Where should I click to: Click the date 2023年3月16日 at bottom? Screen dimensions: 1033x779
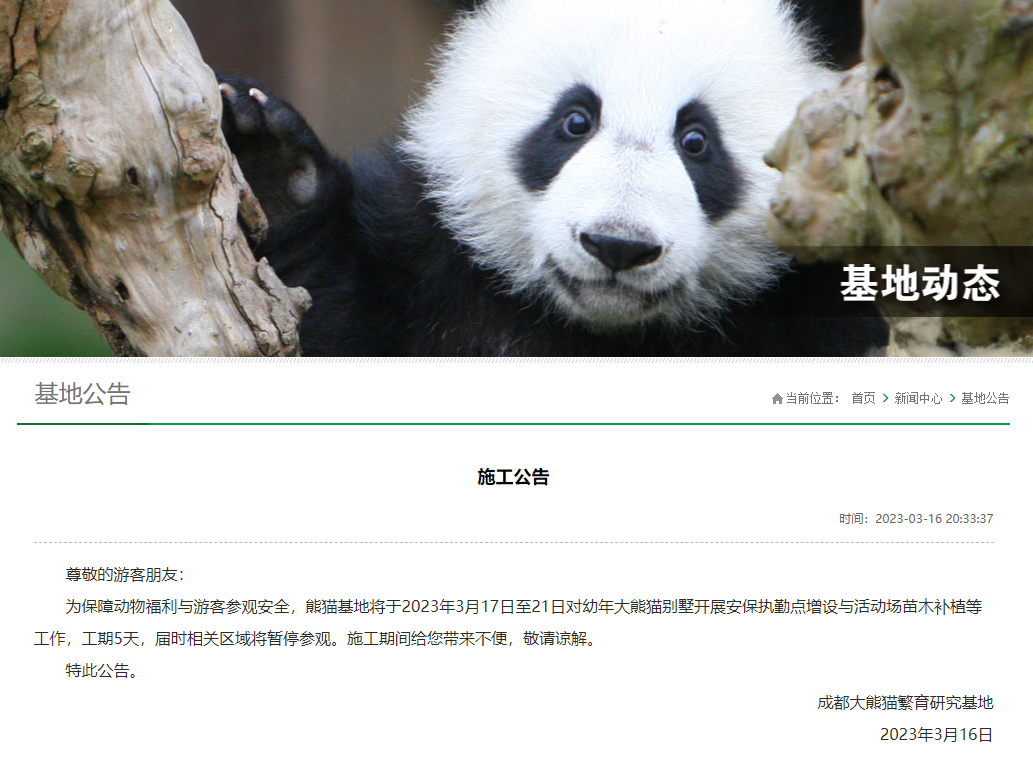point(936,734)
